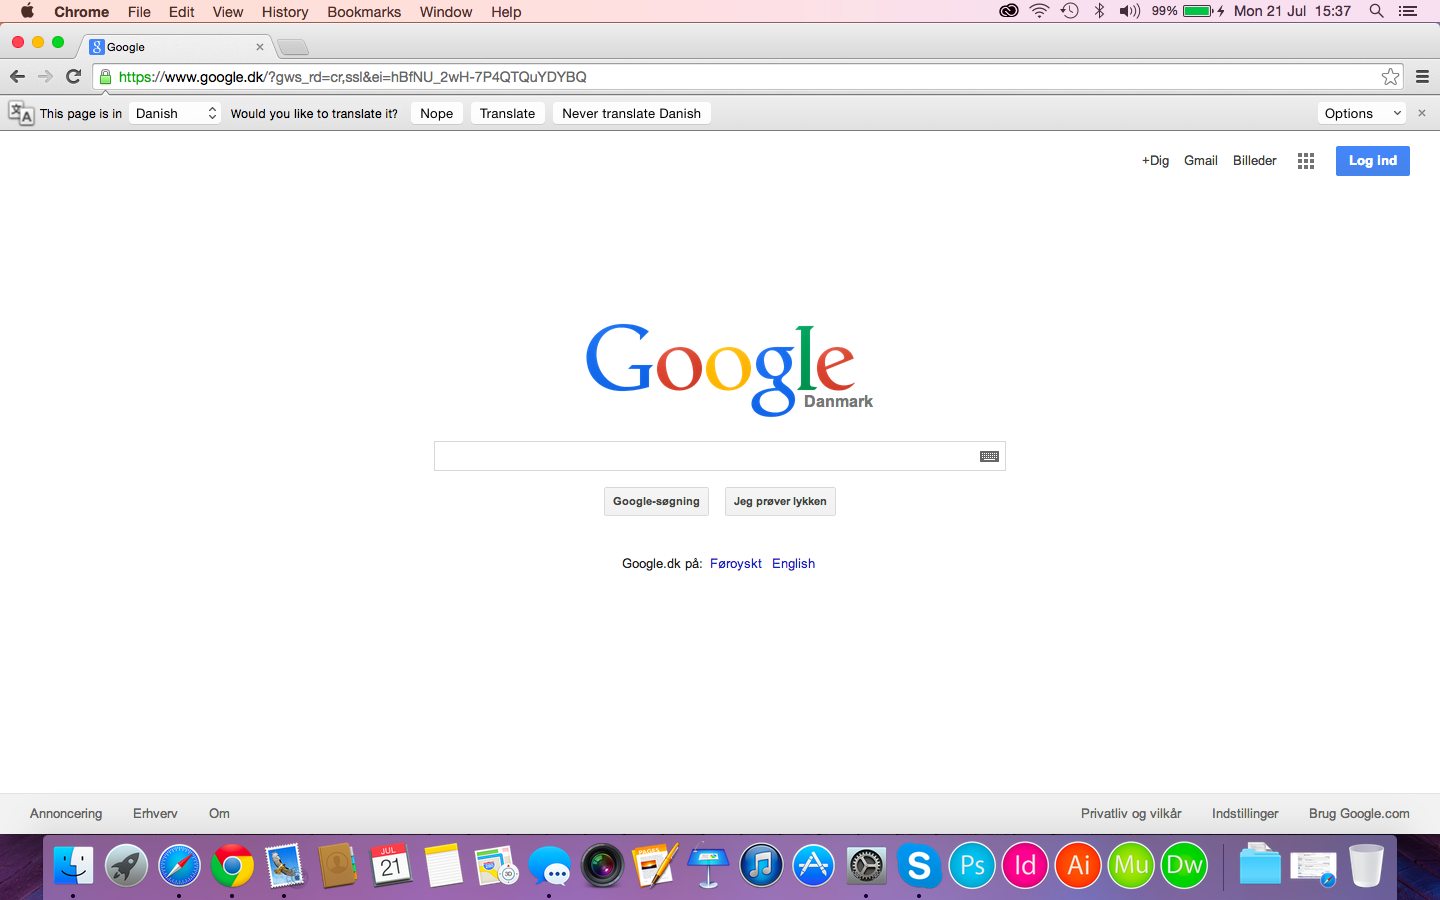Open the App Store from the dock
Viewport: 1440px width, 900px height.
click(814, 866)
